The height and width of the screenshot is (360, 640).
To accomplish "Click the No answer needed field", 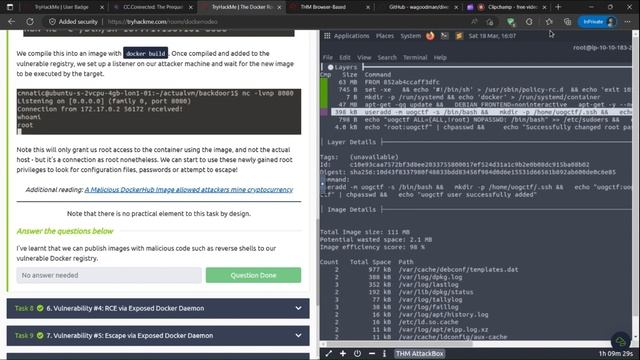I will (x=109, y=275).
